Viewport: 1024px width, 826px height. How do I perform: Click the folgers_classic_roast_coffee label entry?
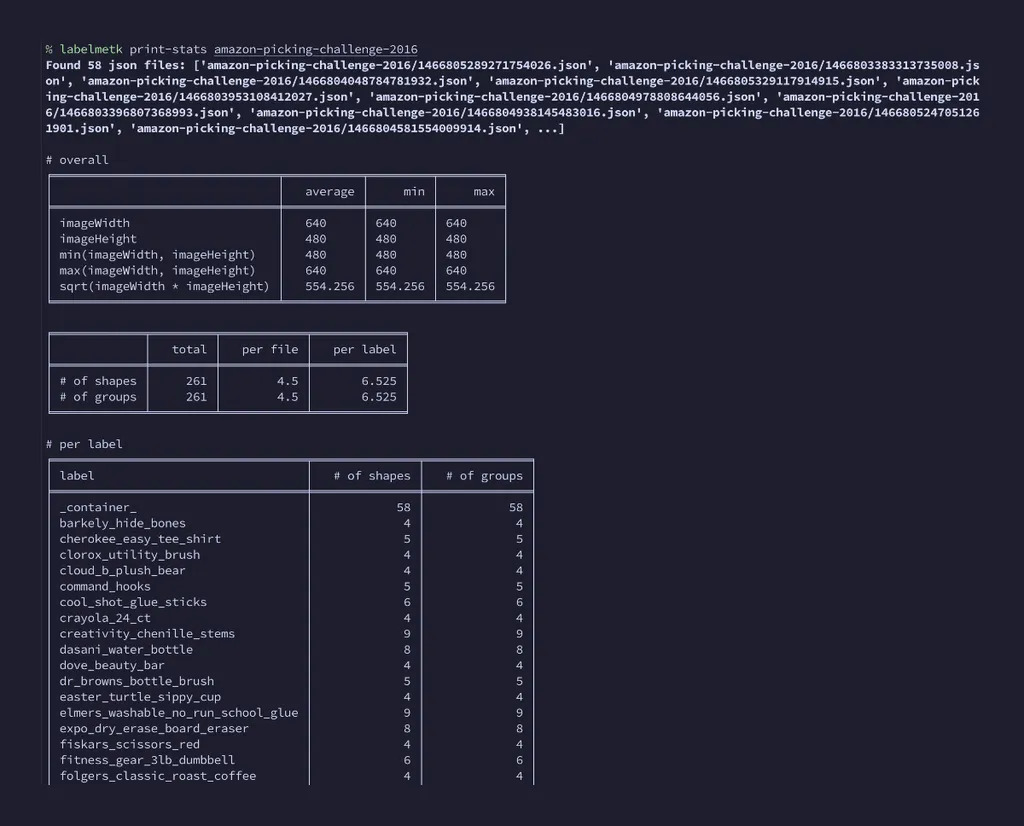tap(157, 776)
